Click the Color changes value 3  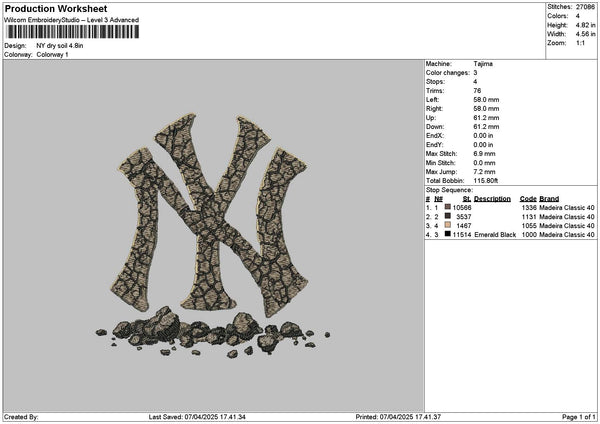[475, 73]
